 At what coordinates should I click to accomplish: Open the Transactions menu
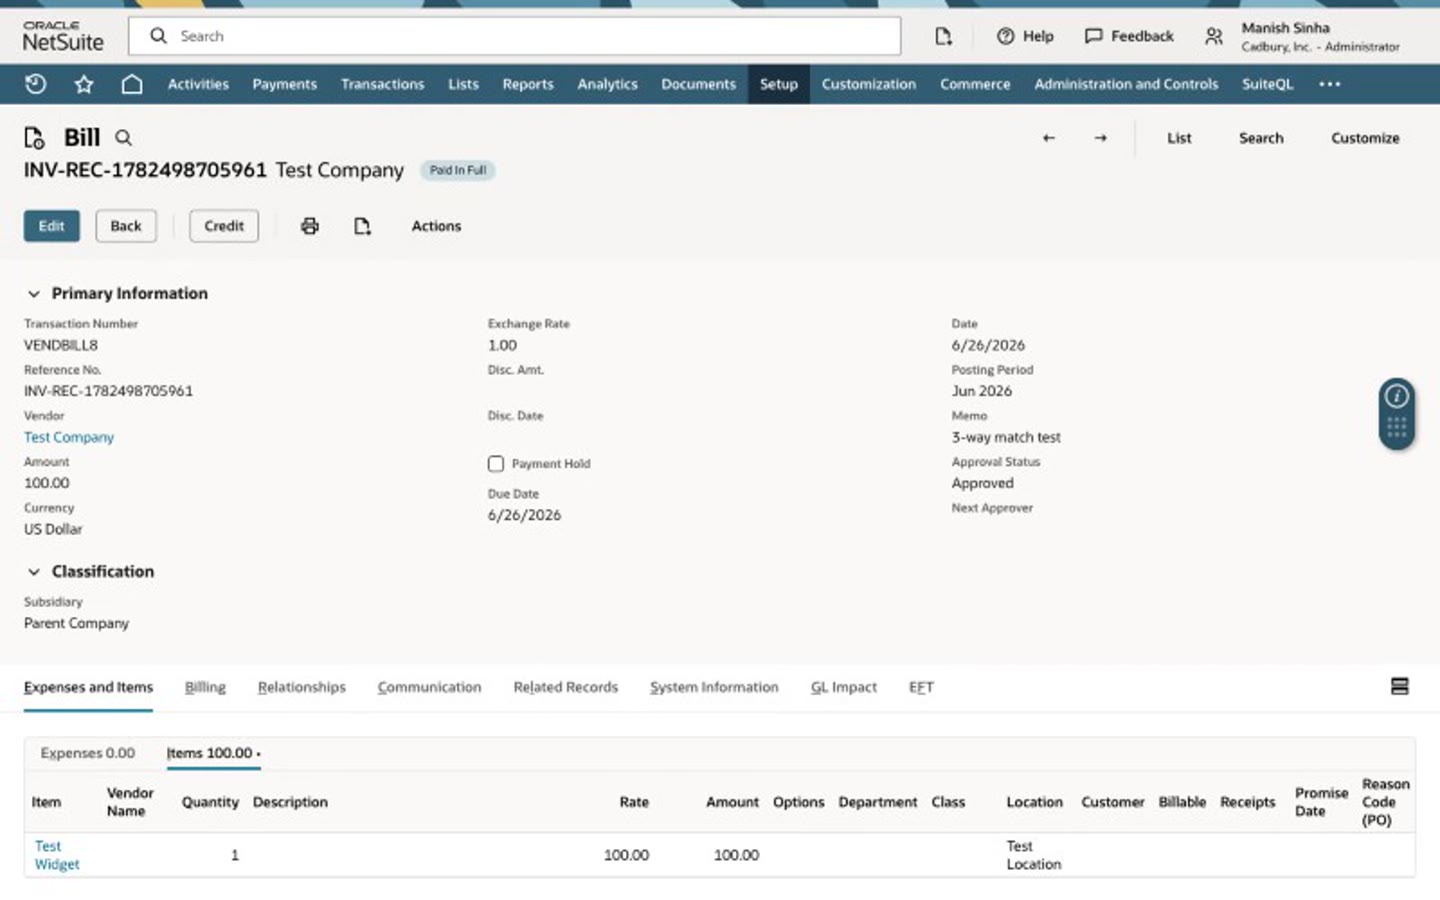coord(382,84)
